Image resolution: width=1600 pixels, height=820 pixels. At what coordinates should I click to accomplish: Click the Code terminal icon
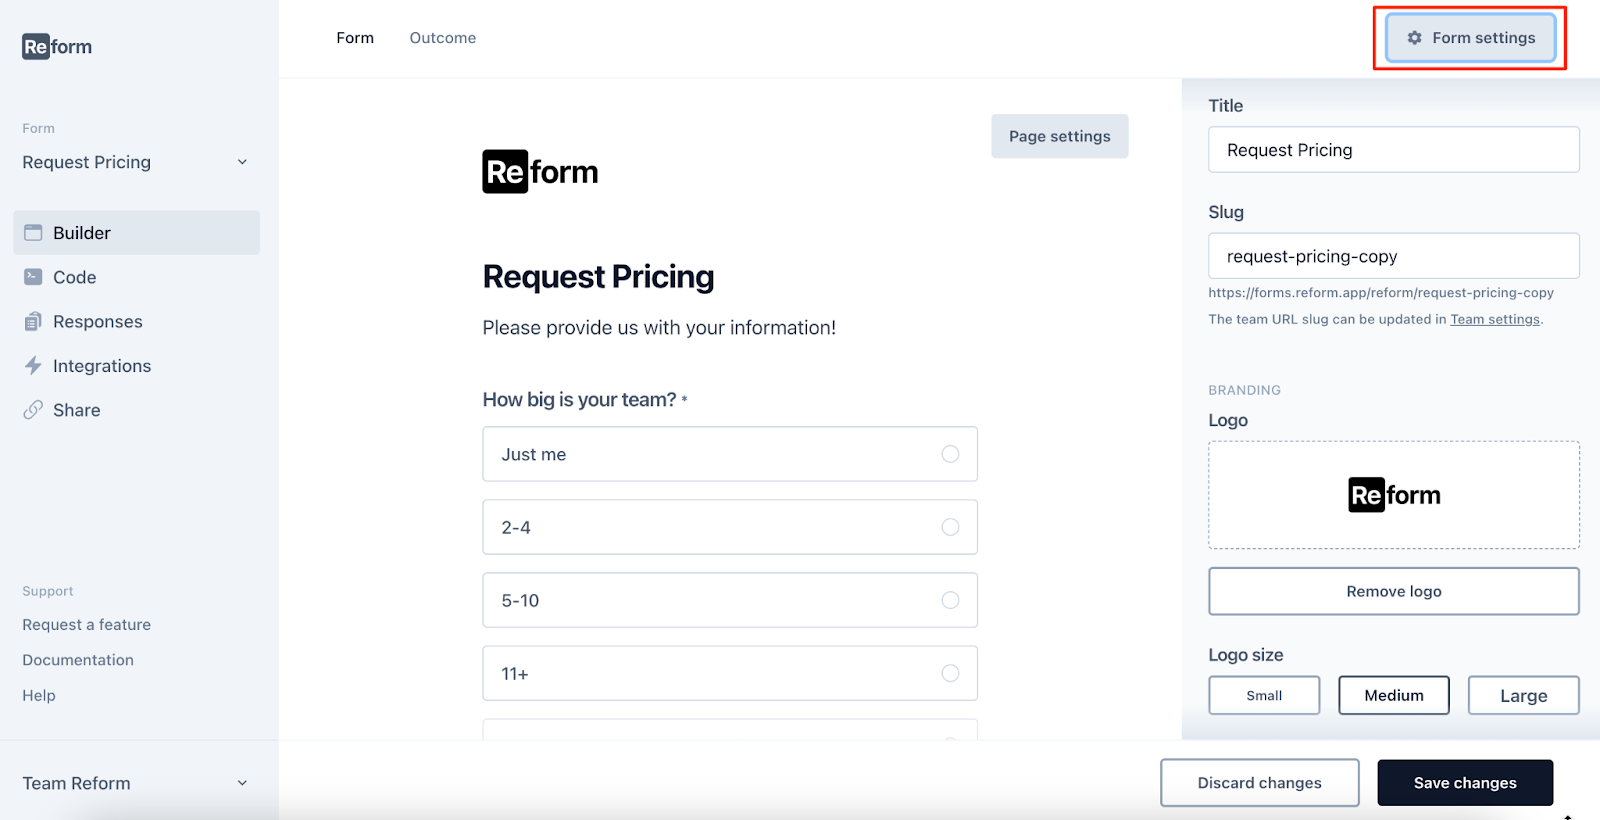coord(33,277)
